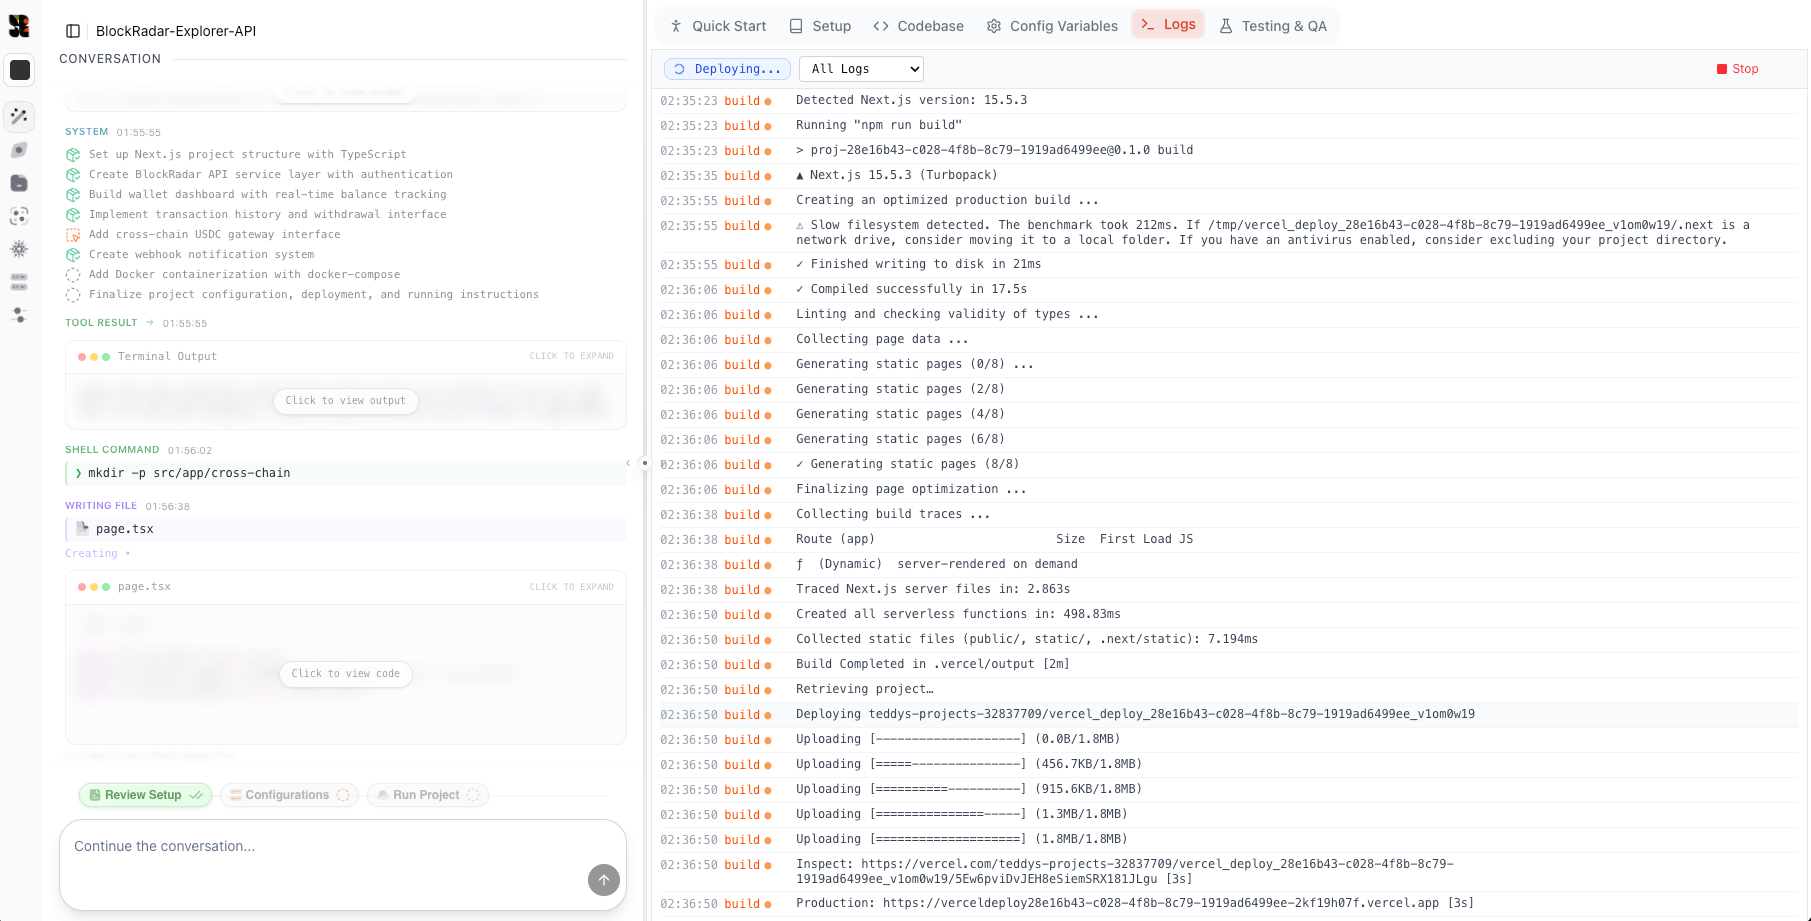Click the page.tsx file icon under Writing File
This screenshot has height=921, width=1811.
click(x=83, y=528)
